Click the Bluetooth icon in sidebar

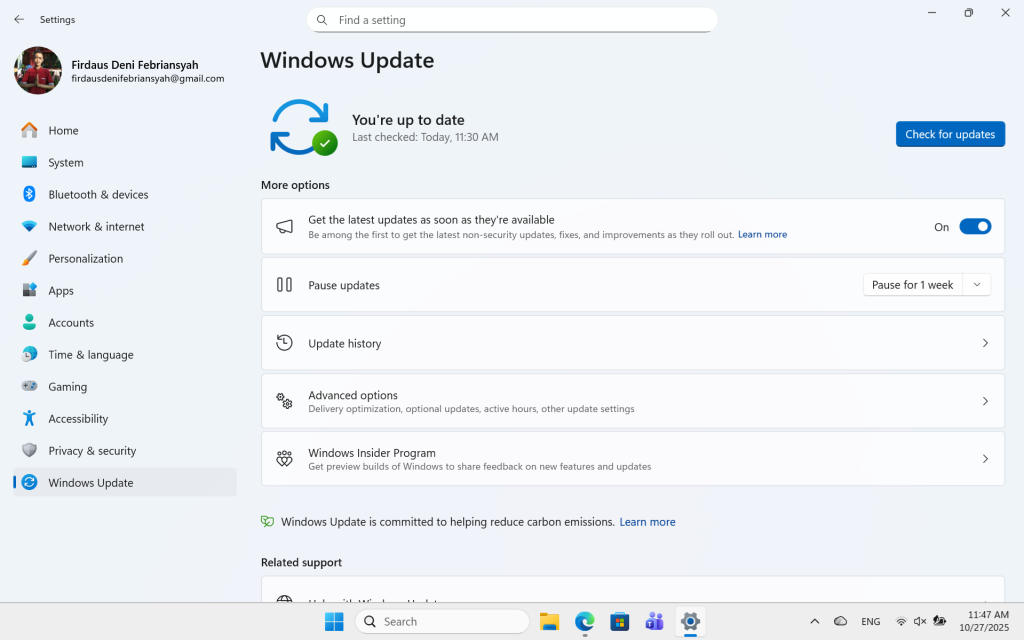click(x=29, y=194)
